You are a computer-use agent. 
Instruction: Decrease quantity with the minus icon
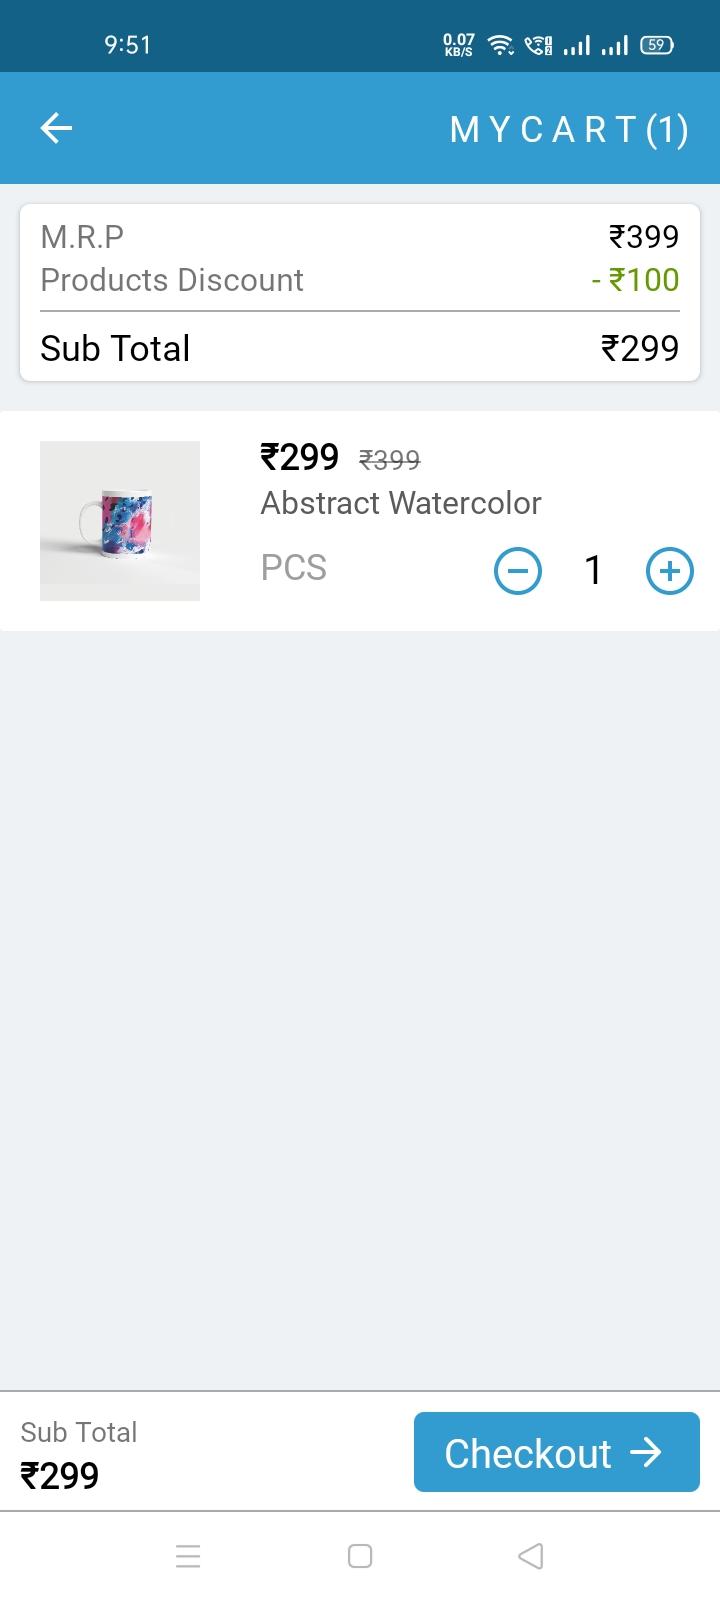pos(518,571)
